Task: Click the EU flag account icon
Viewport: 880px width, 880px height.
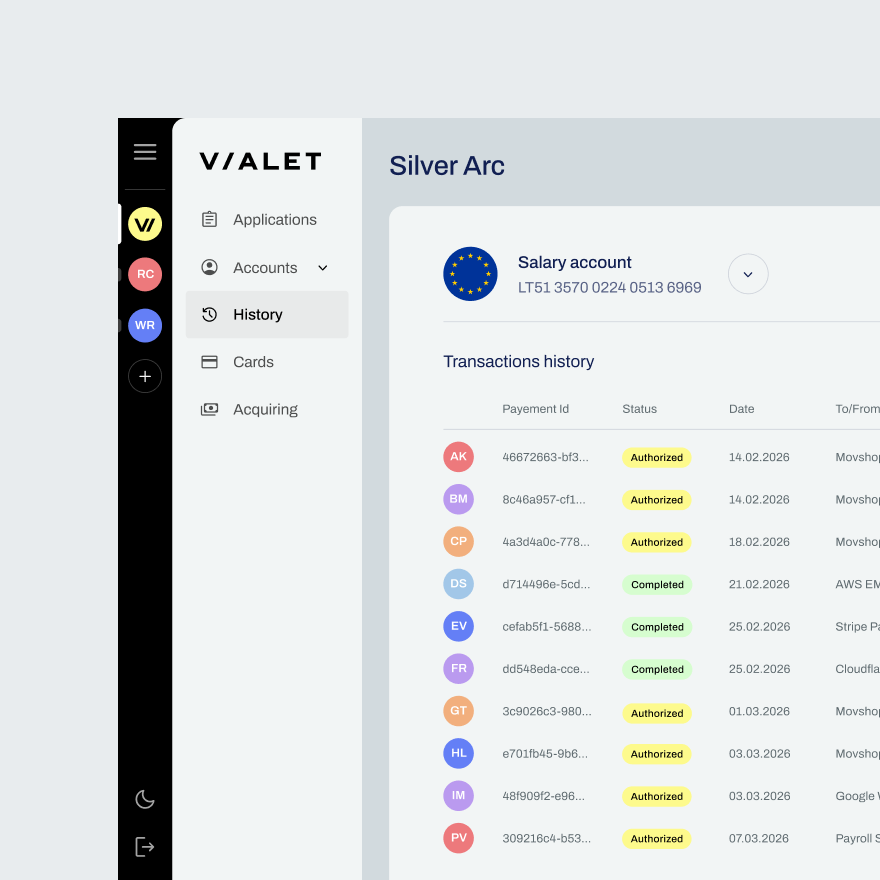Action: (x=470, y=274)
